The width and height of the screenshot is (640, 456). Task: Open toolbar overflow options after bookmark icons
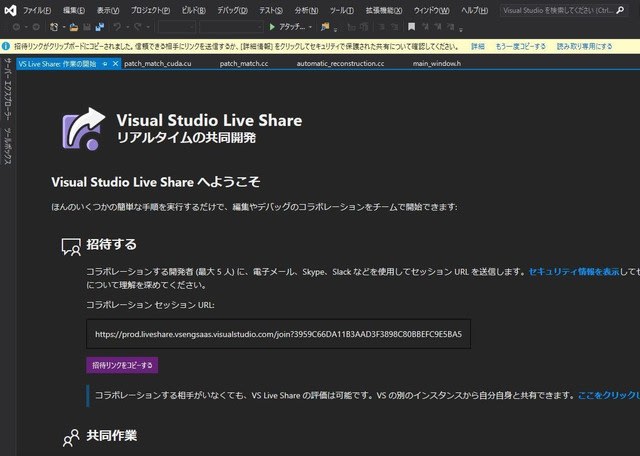[x=461, y=29]
